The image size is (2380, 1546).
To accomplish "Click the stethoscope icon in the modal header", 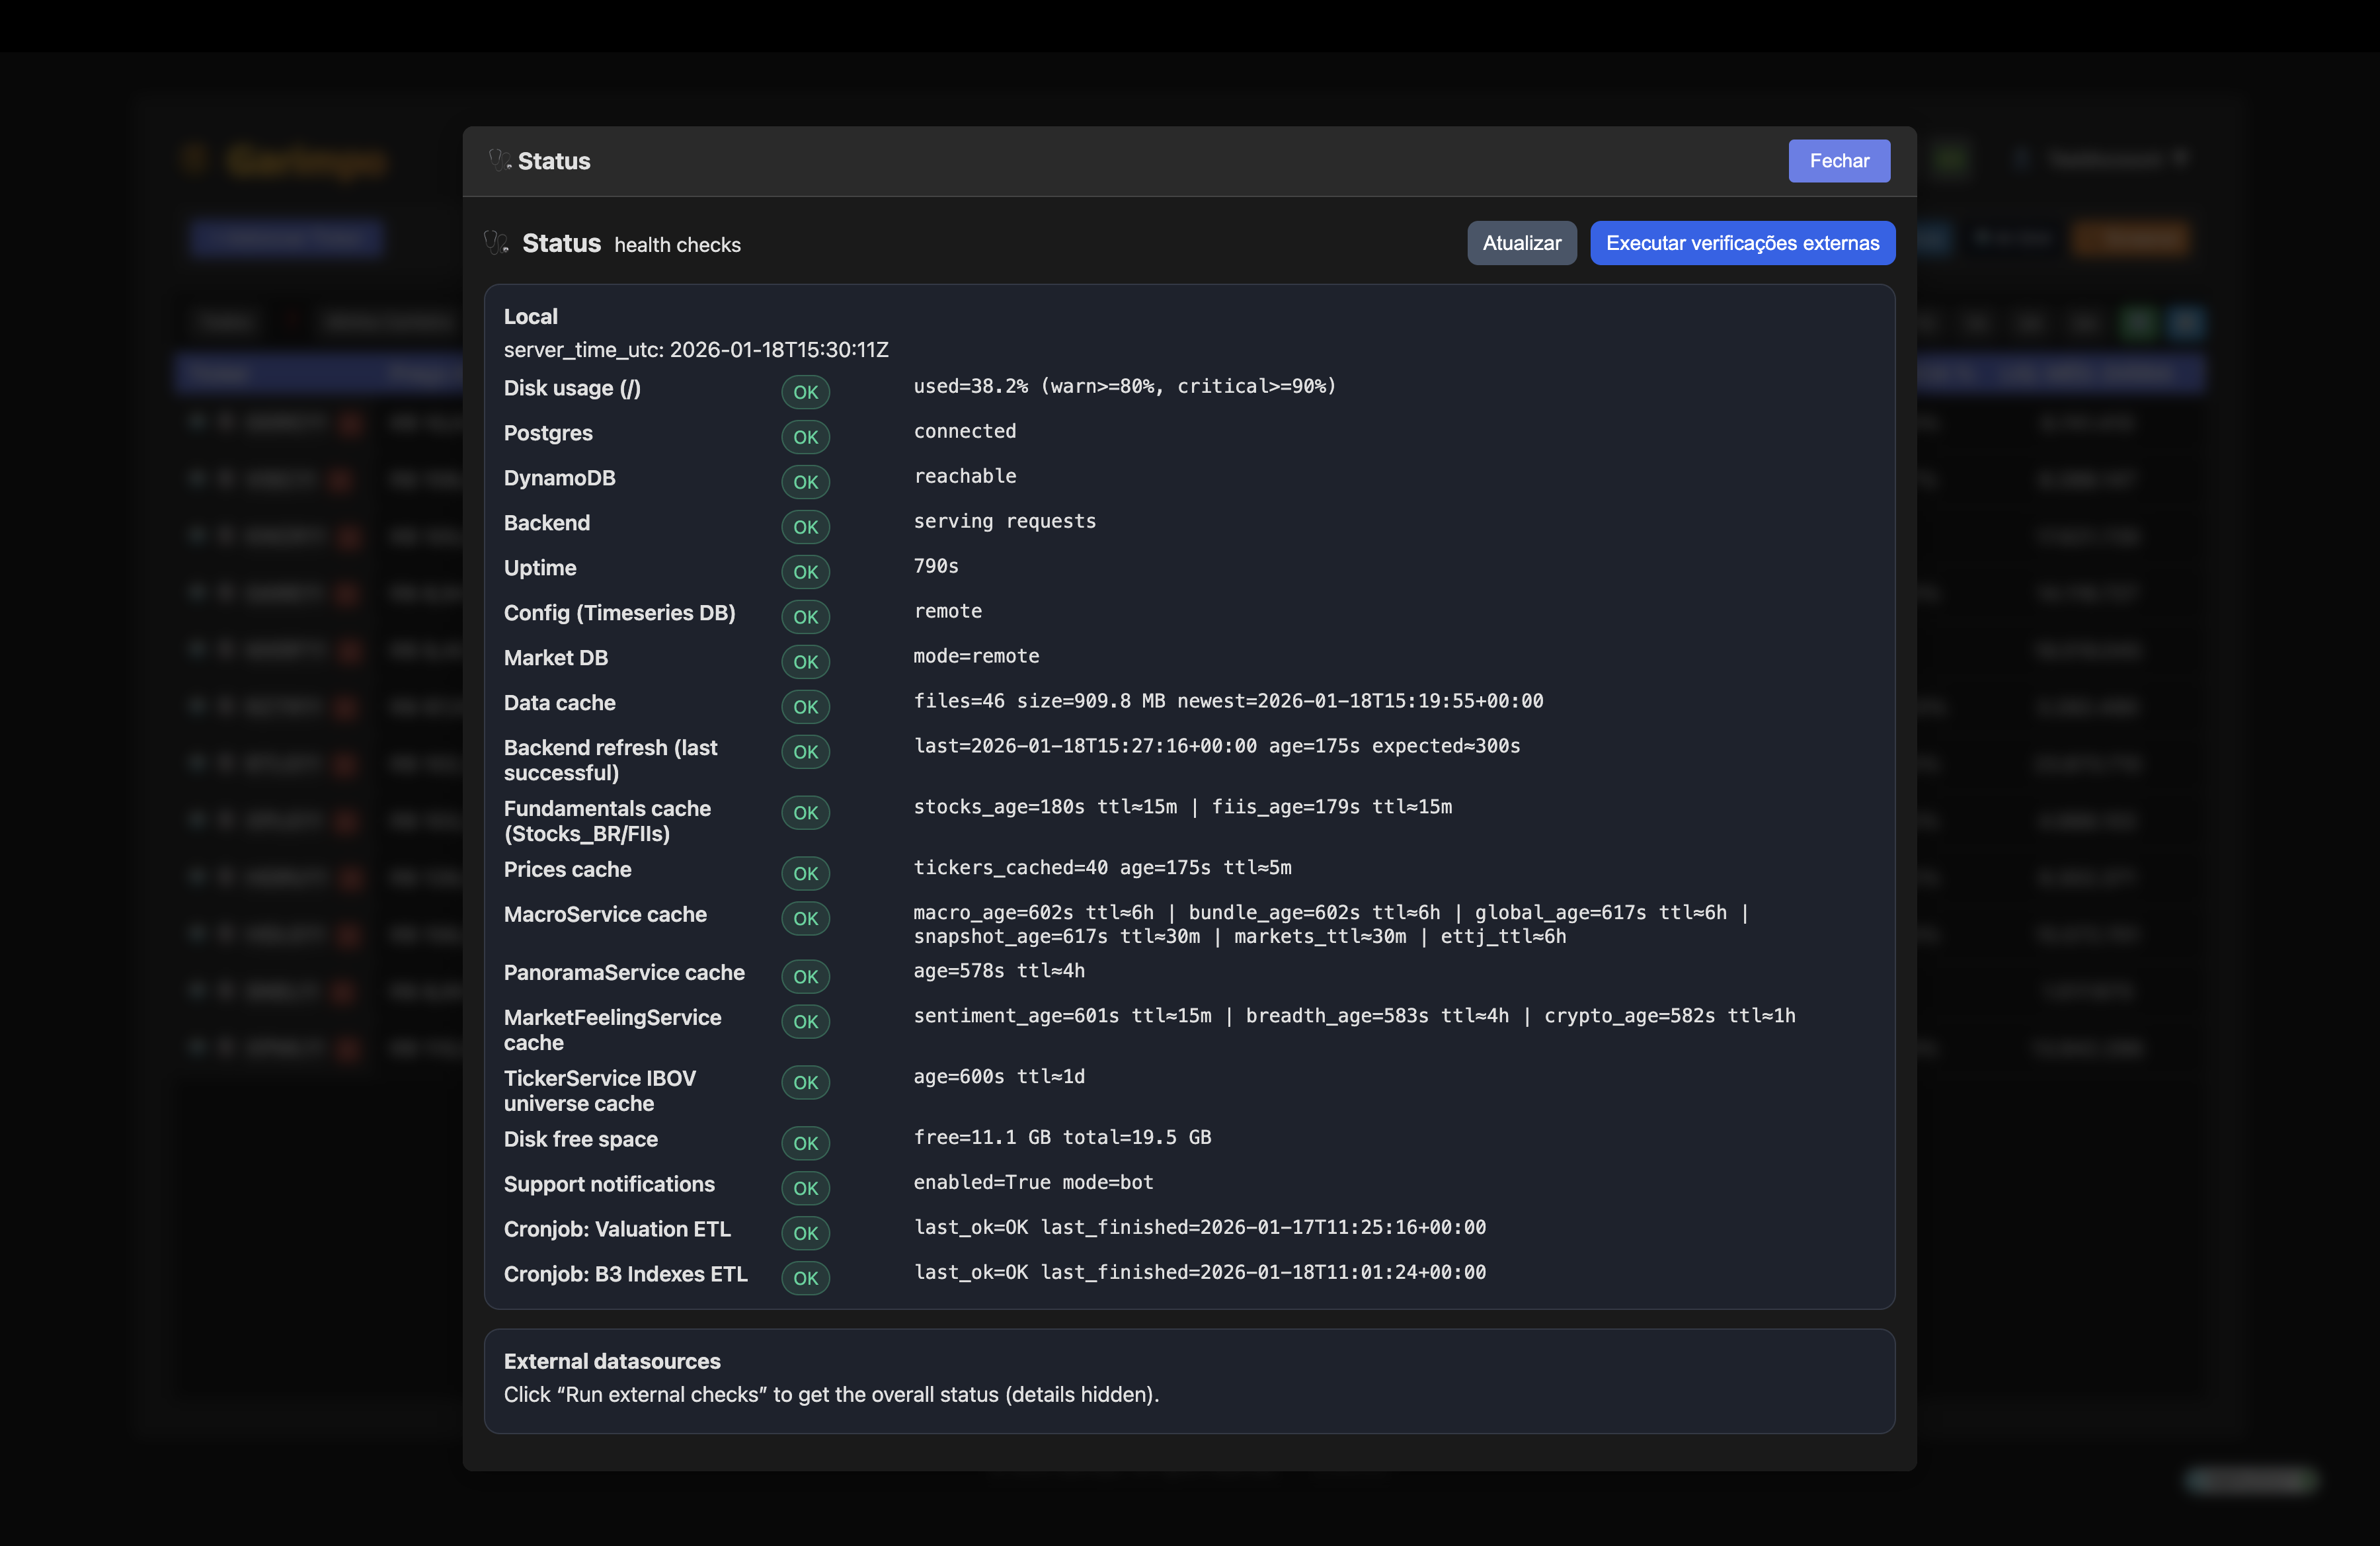I will (x=499, y=160).
